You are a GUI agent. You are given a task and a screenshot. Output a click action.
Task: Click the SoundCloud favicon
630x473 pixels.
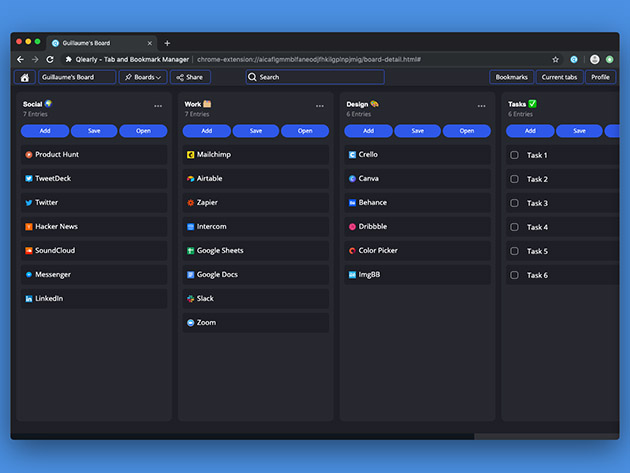(29, 251)
